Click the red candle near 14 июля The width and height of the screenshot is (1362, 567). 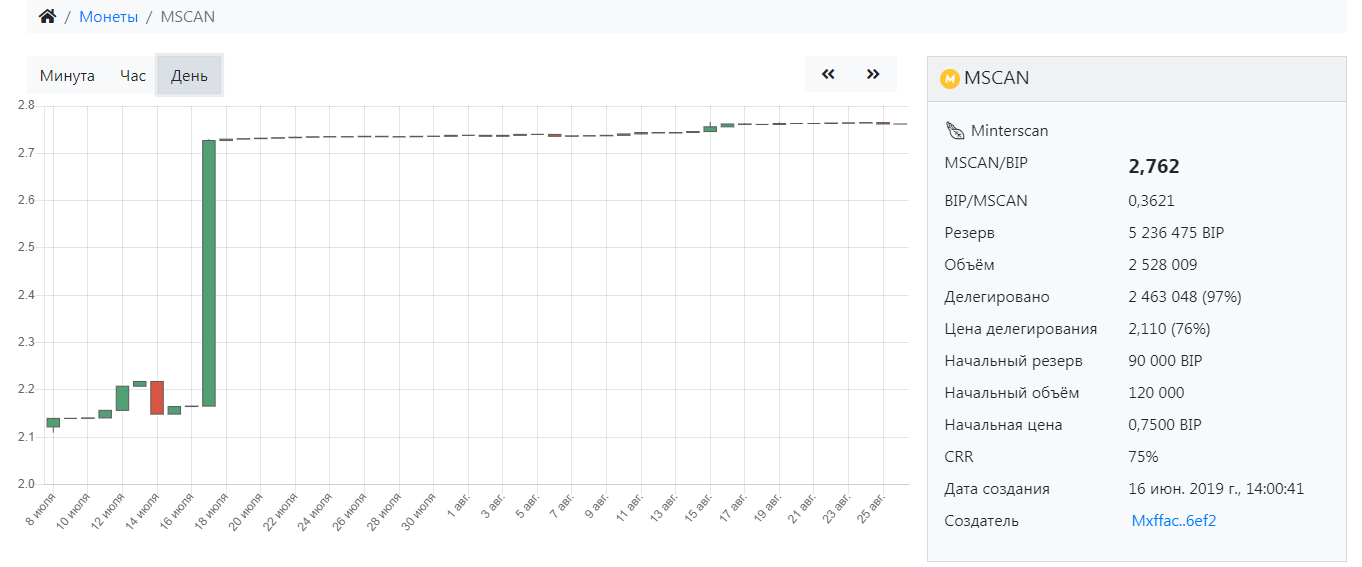point(157,397)
